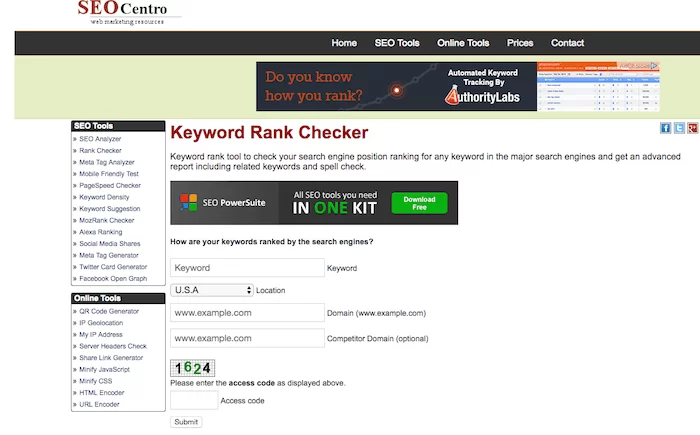The width and height of the screenshot is (700, 435).
Task: Focus the Access code input box
Action: tap(193, 400)
